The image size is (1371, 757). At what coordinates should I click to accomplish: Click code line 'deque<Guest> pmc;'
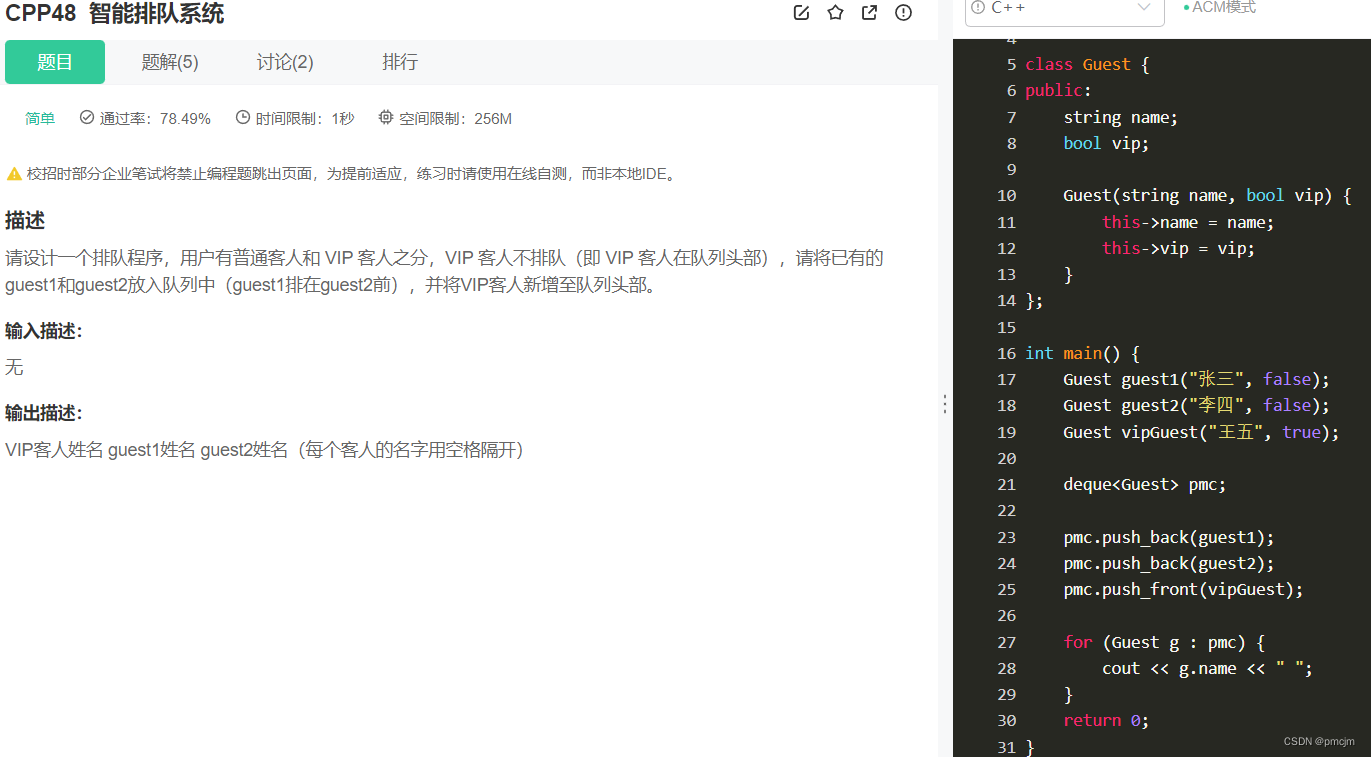pyautogui.click(x=1144, y=484)
